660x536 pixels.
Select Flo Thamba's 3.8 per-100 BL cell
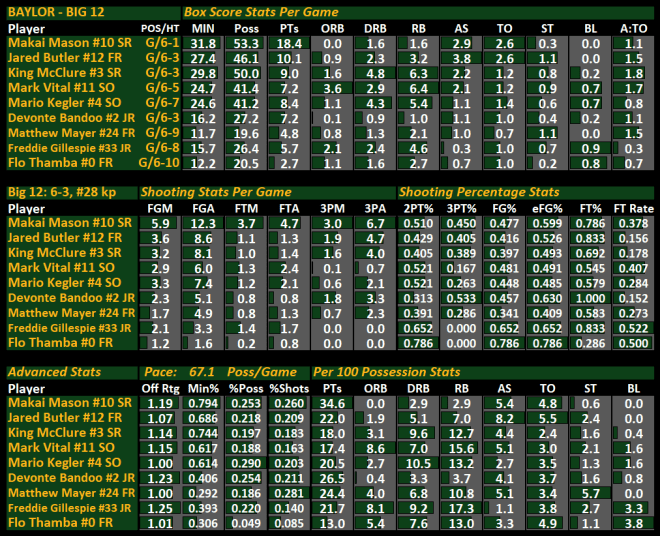633,523
